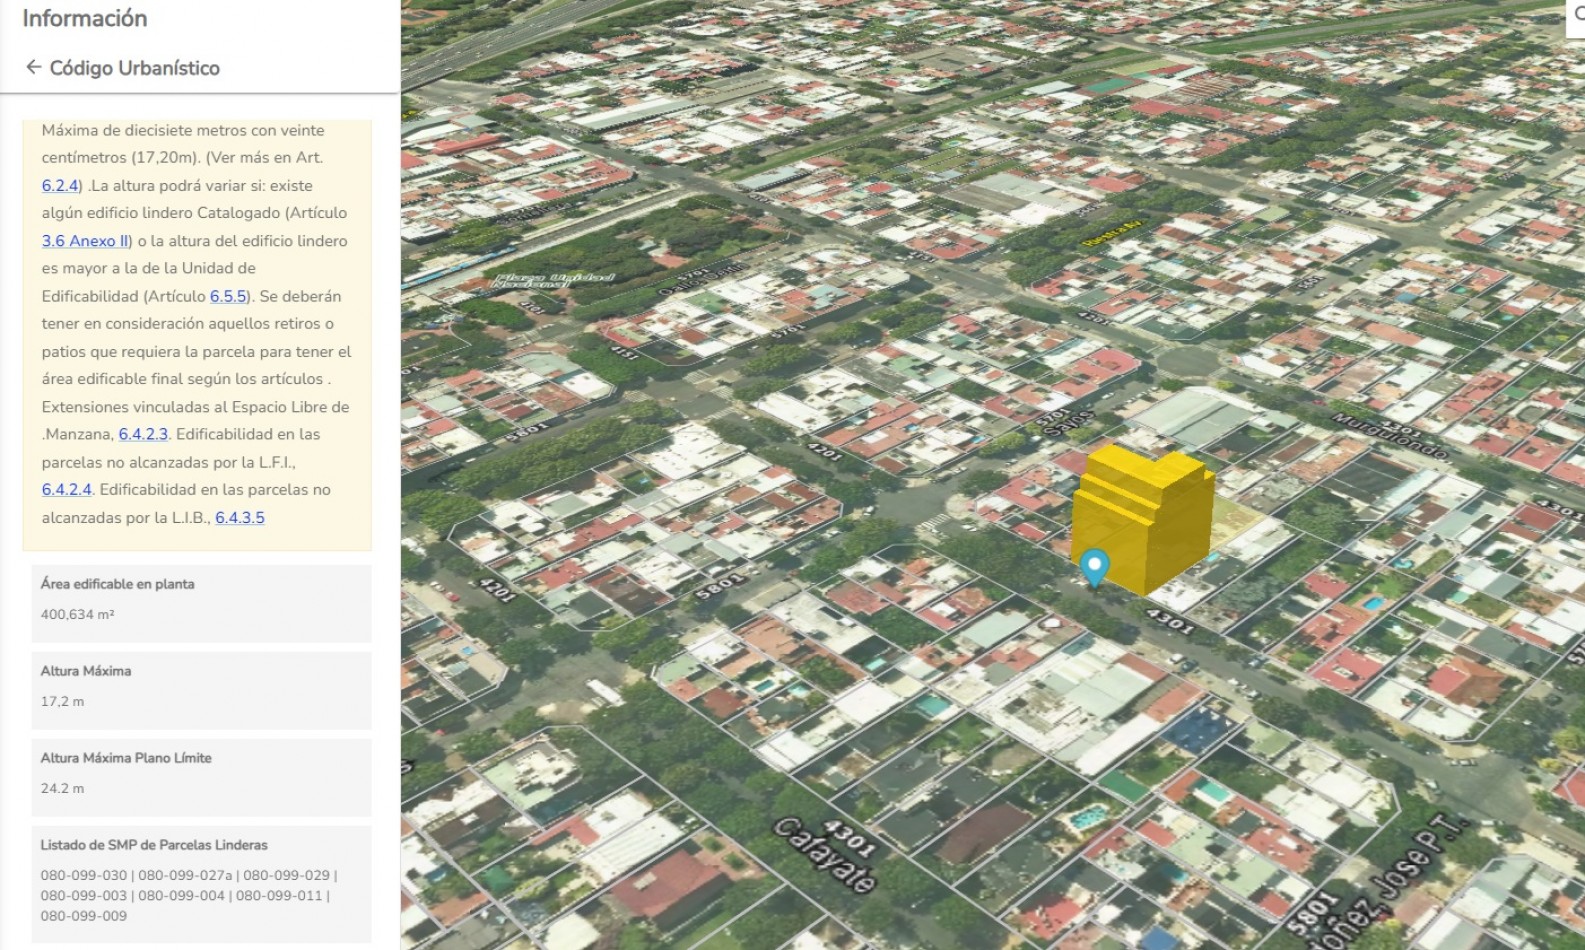Open the 6.4.2.3 article link
The image size is (1585, 950).
coord(143,434)
